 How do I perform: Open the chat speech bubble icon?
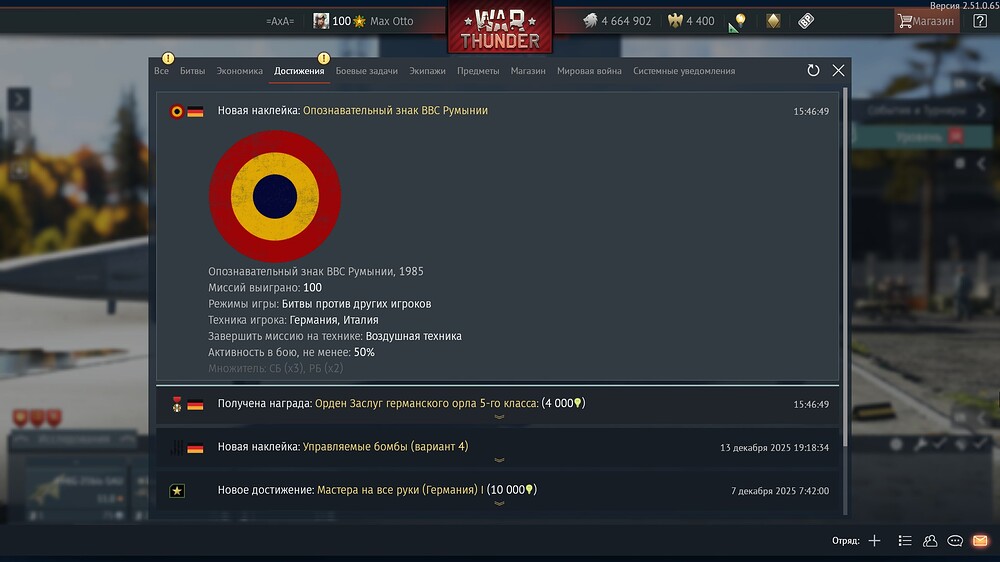pyautogui.click(x=955, y=540)
